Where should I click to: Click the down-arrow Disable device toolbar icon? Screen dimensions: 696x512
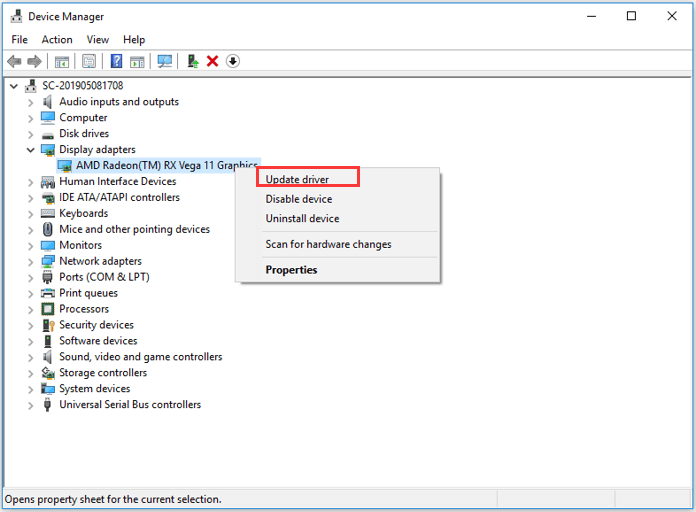233,61
